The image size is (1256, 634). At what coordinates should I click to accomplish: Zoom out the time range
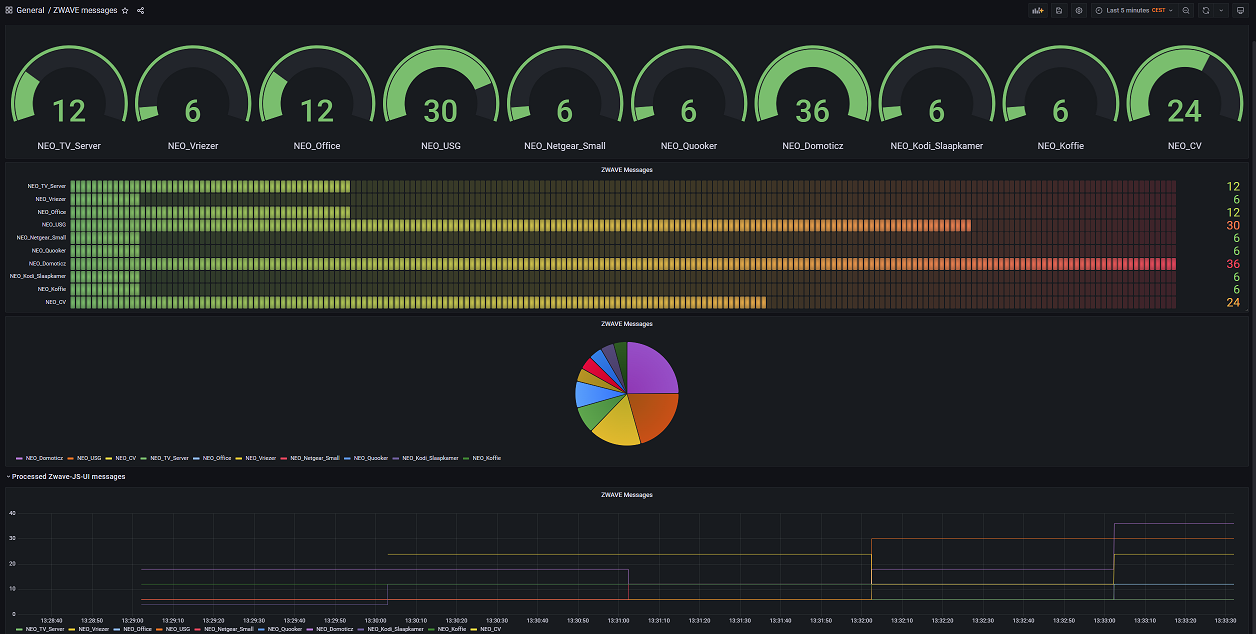1186,10
